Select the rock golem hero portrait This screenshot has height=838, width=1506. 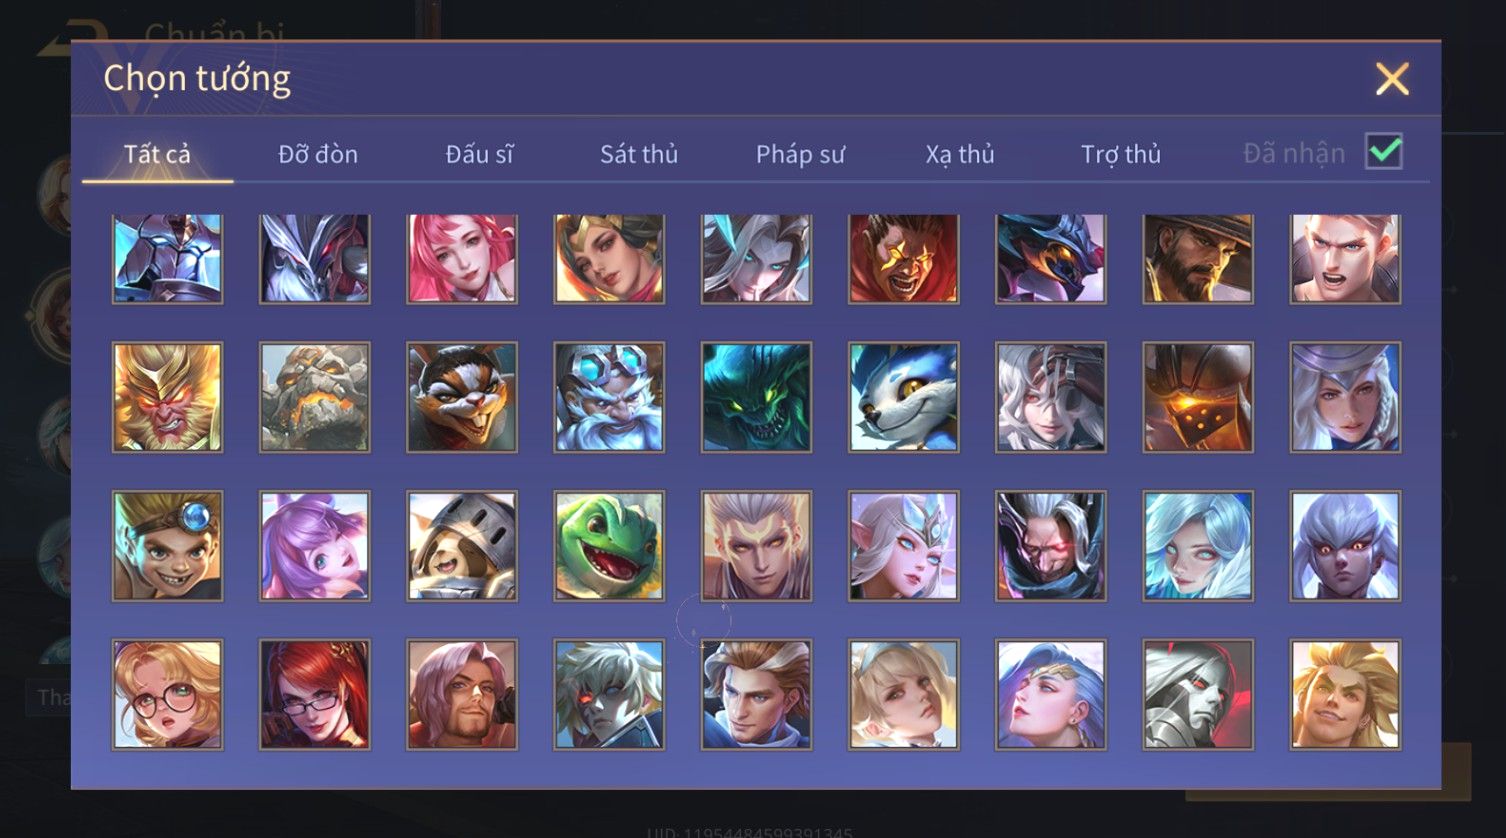pos(315,397)
